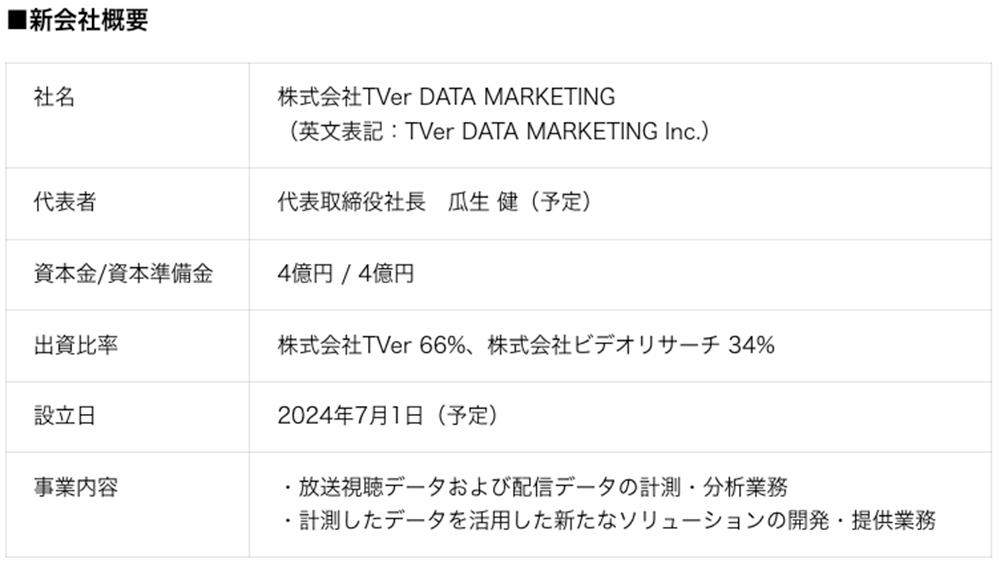The image size is (1000, 563).
Task: Select the 社名 row label
Action: pos(54,98)
